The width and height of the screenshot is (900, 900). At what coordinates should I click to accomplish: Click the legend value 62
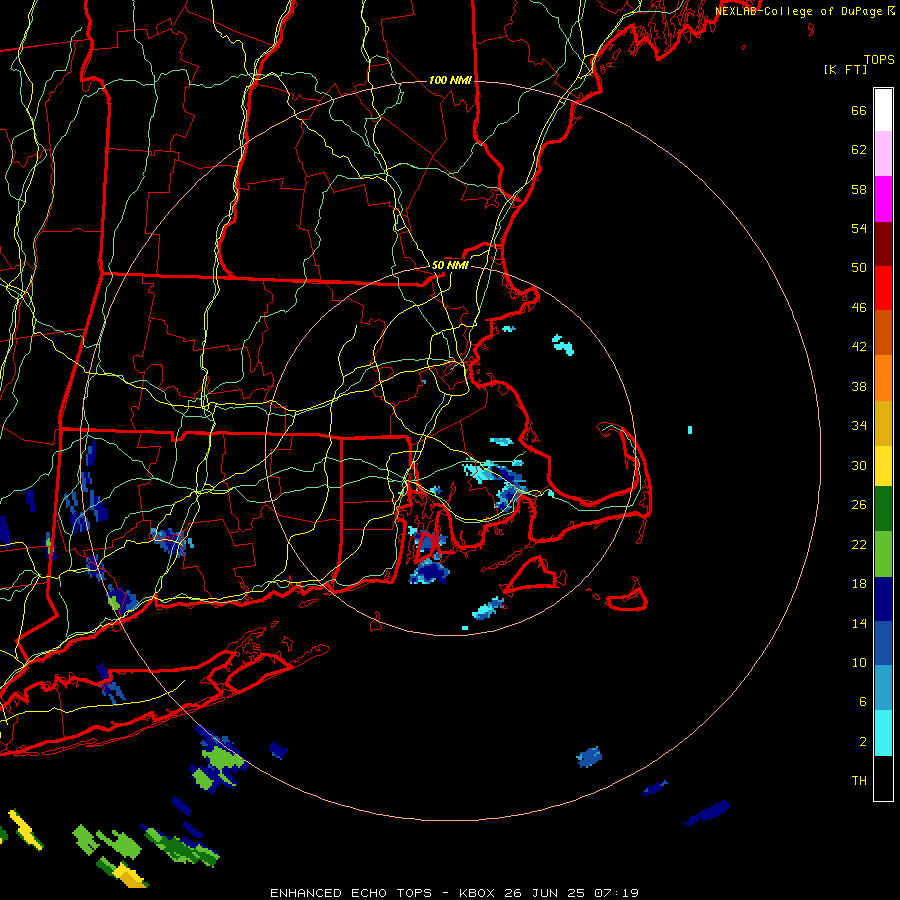(x=859, y=150)
